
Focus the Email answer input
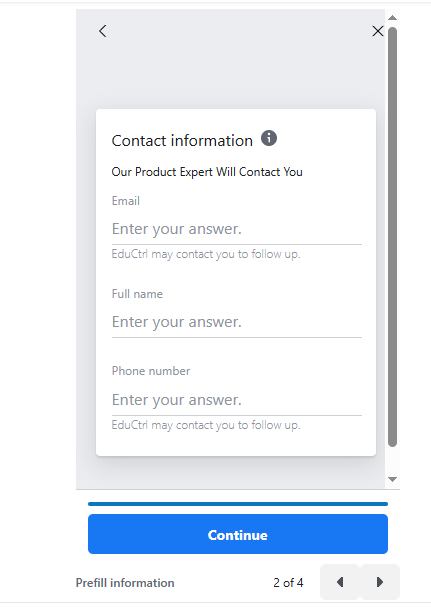pos(237,229)
